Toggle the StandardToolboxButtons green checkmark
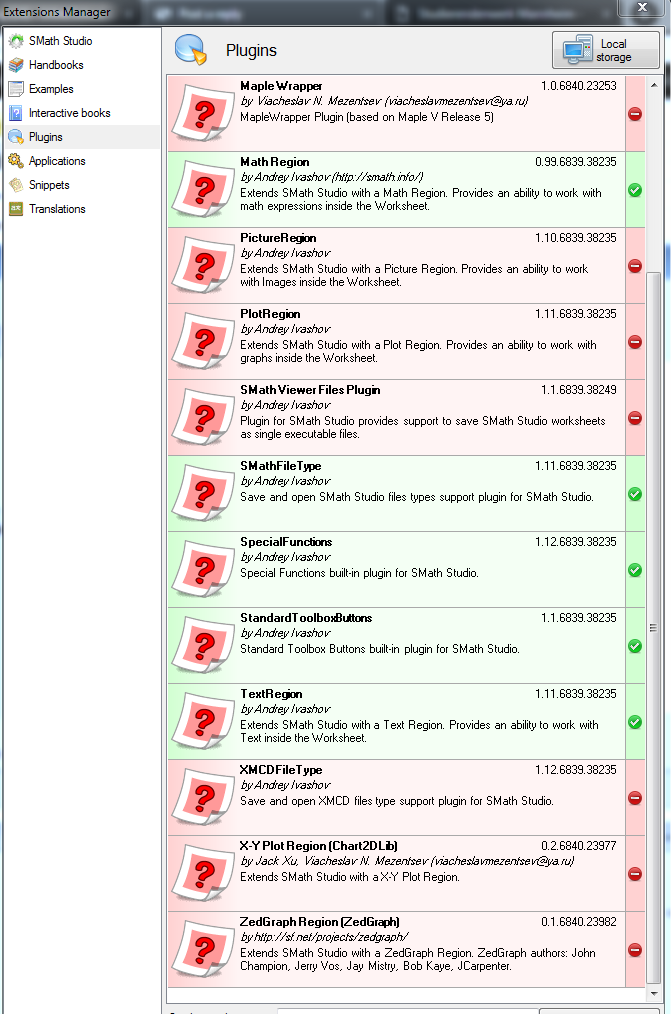 click(x=634, y=646)
